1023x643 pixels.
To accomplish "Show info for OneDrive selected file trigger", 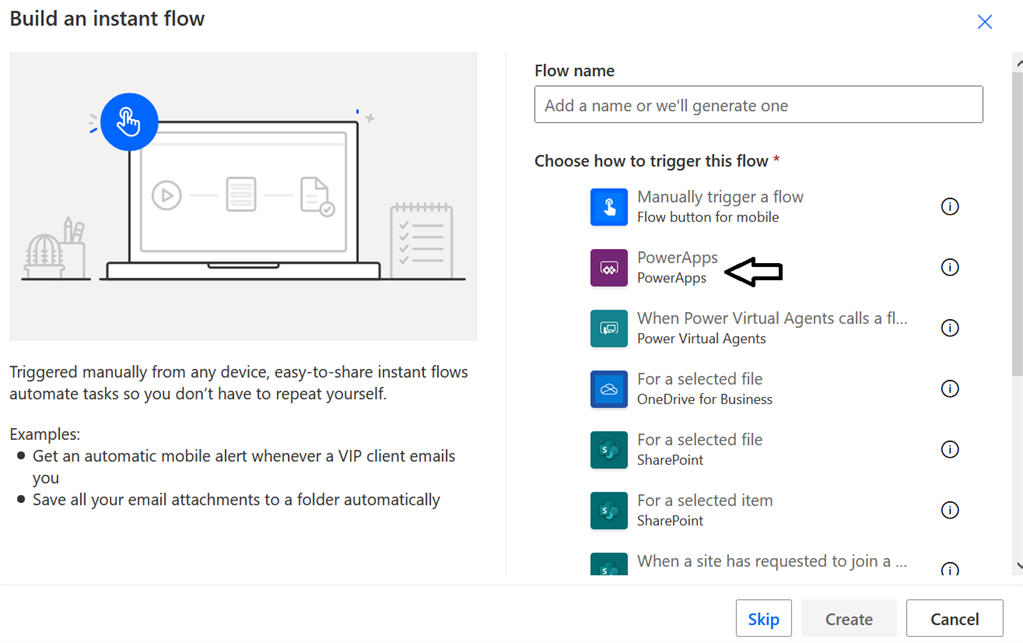I will (950, 388).
